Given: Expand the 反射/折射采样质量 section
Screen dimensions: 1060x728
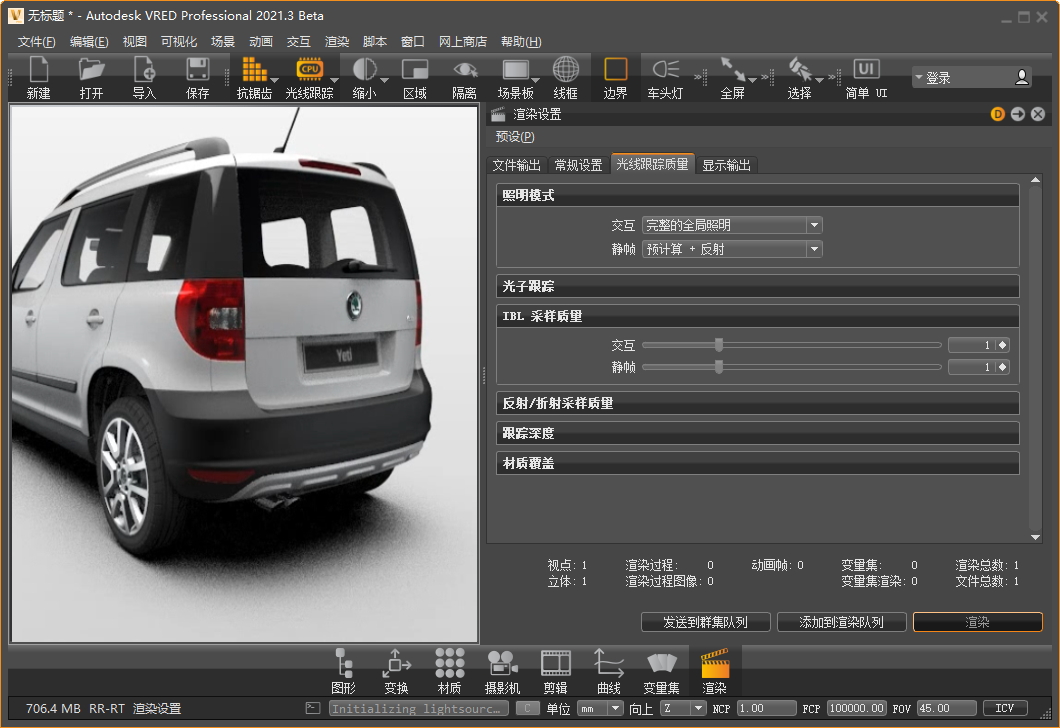Looking at the screenshot, I should (757, 404).
